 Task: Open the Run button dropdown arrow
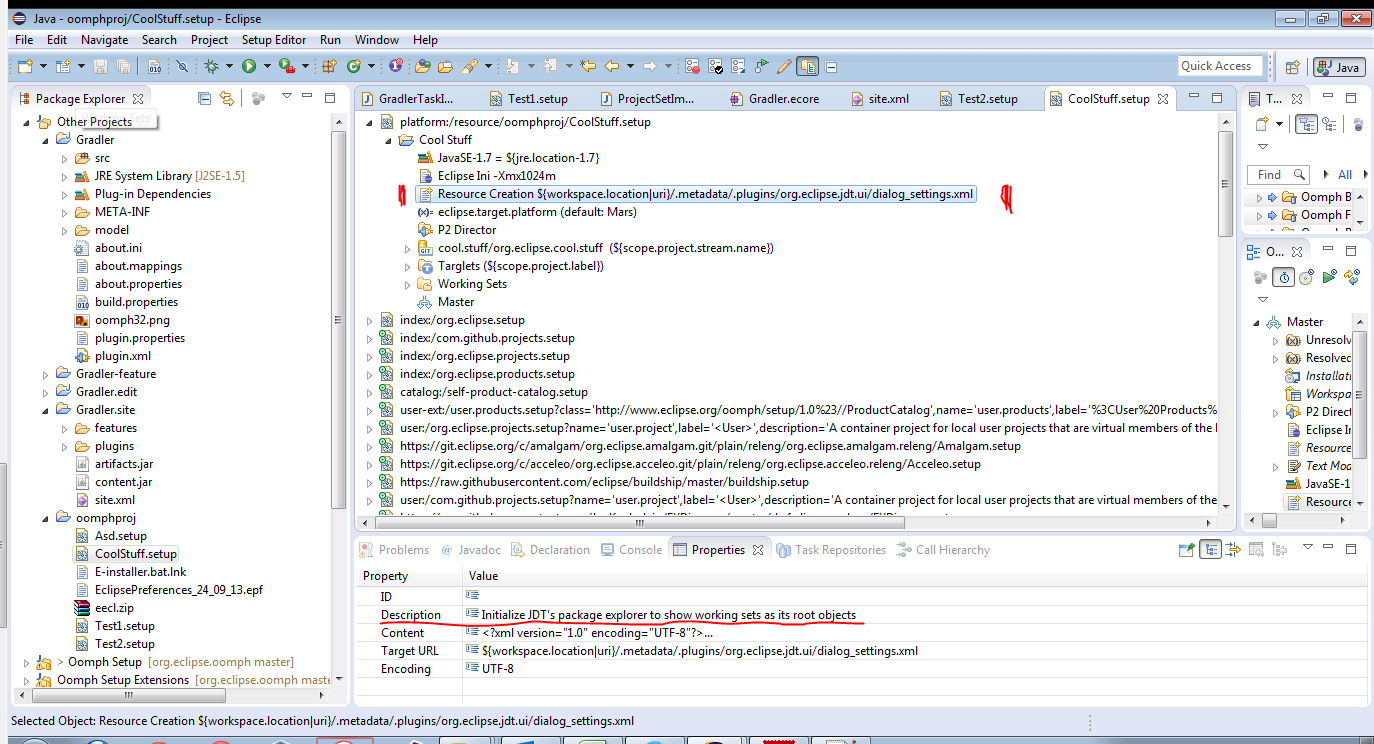267,67
